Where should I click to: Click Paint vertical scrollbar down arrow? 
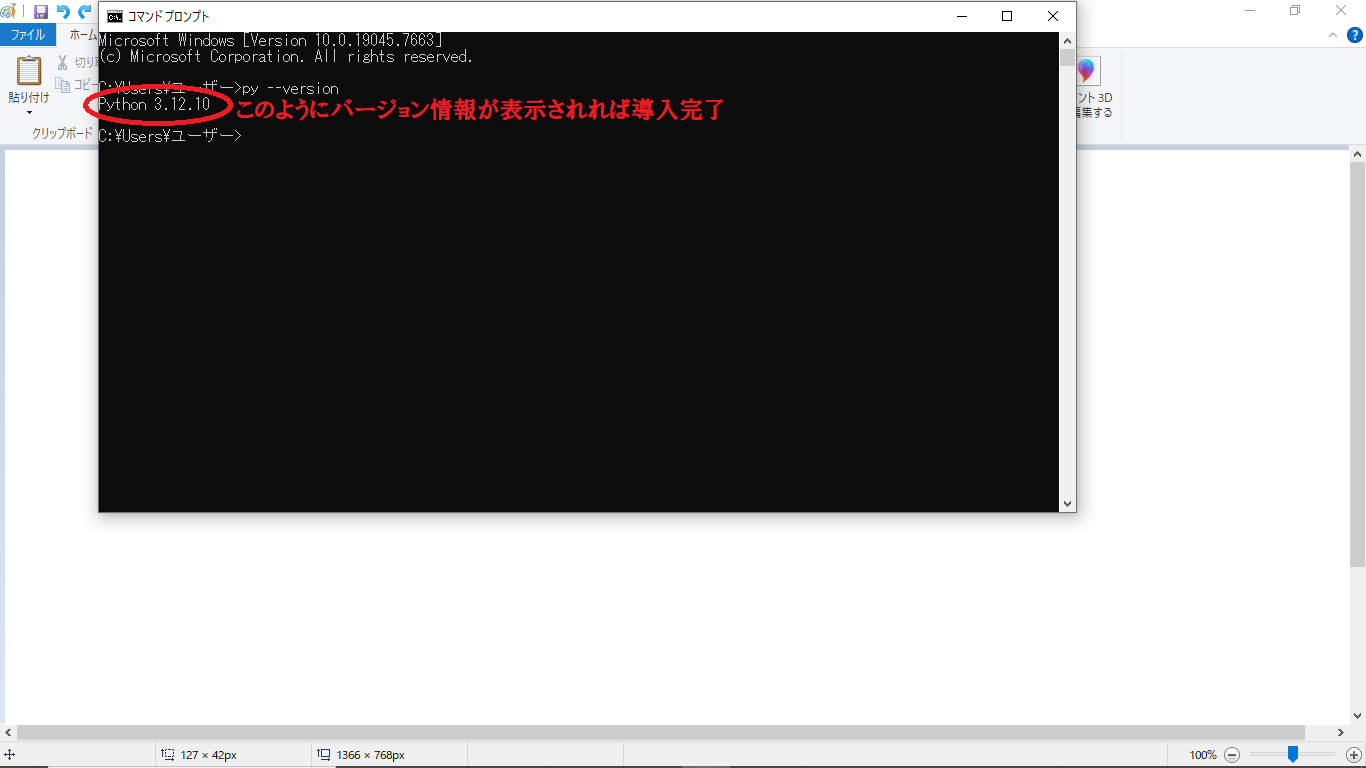(1358, 716)
